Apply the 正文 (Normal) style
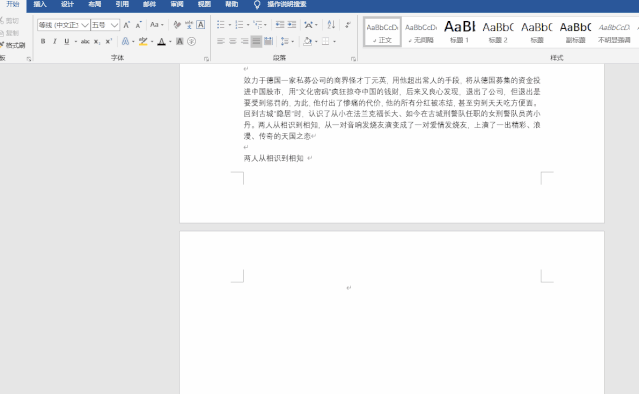This screenshot has width=639, height=394. click(x=382, y=32)
